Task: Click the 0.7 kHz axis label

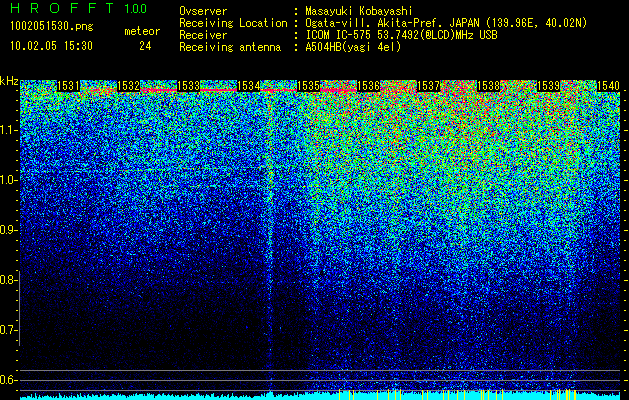Action: coord(9,330)
